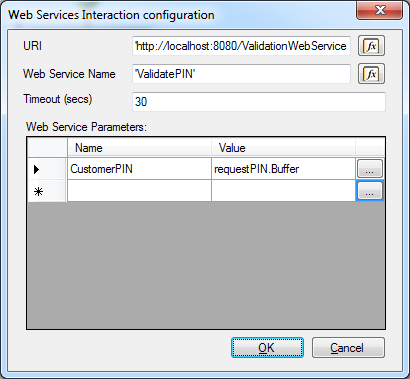
Task: Click the Timeout (secs) input field
Action: 259,102
